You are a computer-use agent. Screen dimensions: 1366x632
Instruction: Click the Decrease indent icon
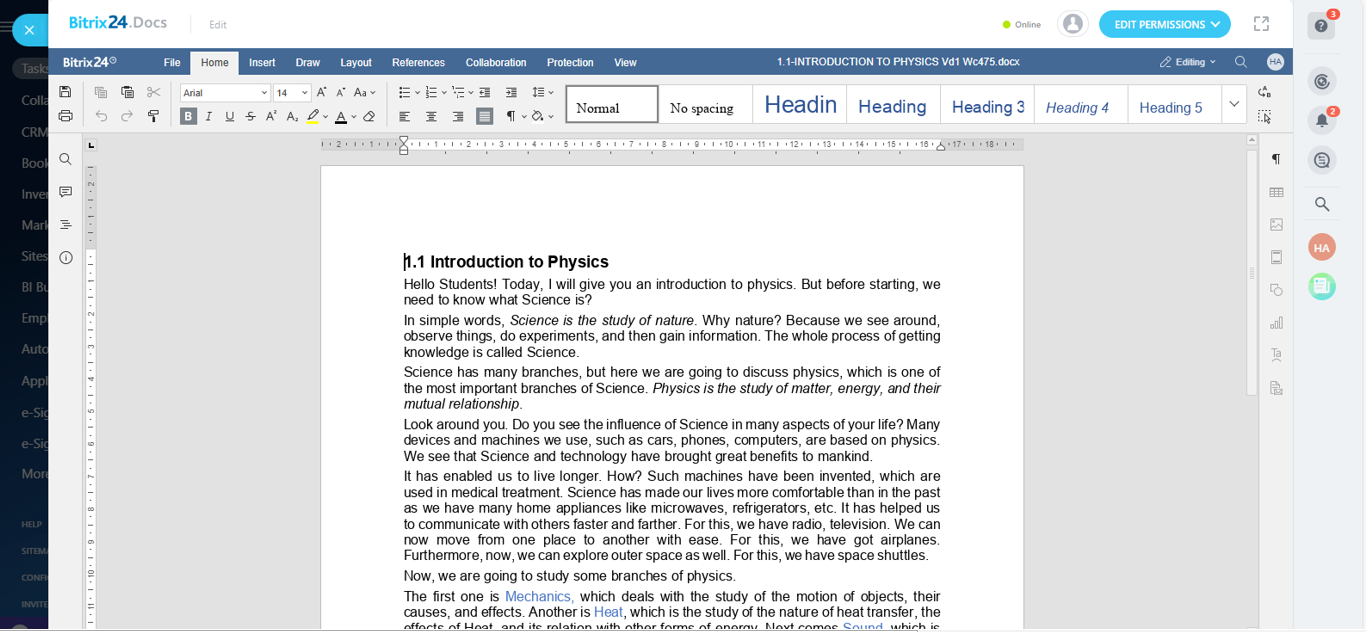485,92
